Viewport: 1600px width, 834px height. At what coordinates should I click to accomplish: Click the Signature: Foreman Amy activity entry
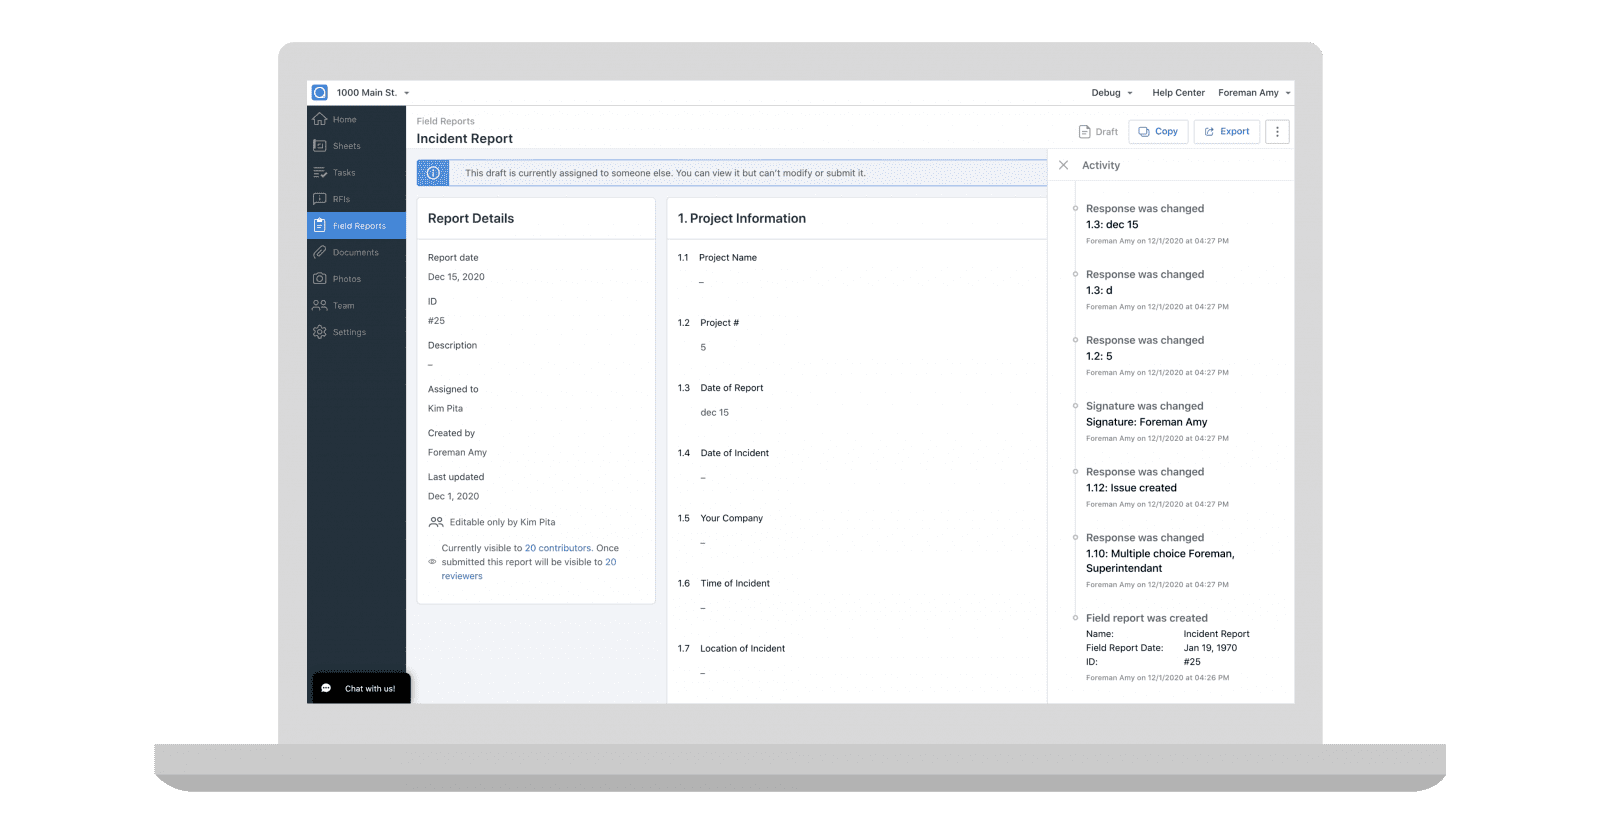1147,423
